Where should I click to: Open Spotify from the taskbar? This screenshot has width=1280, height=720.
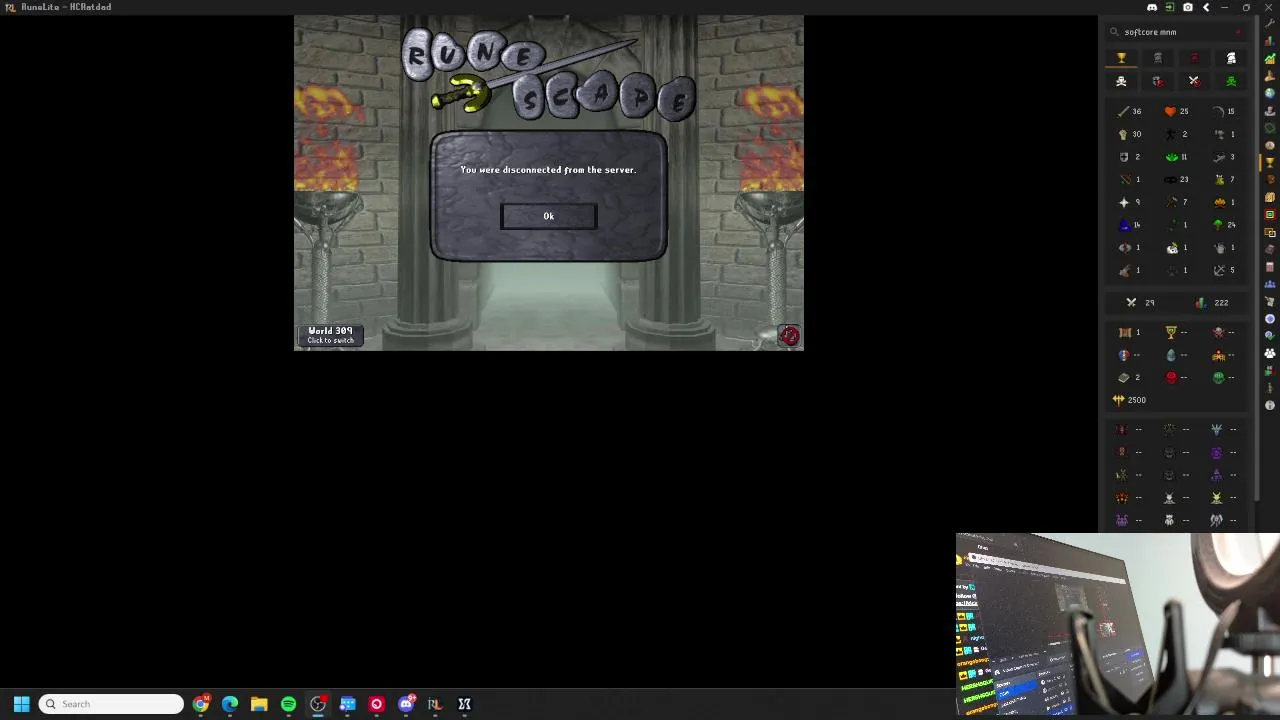coord(288,704)
